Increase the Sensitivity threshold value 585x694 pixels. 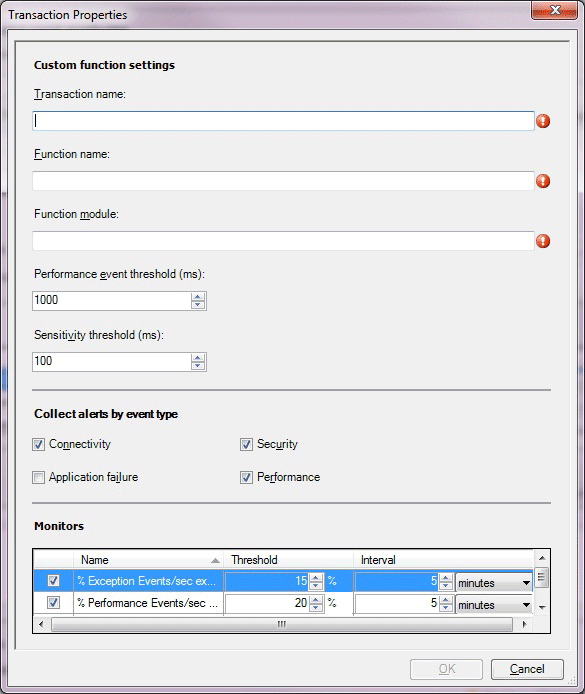(x=198, y=357)
